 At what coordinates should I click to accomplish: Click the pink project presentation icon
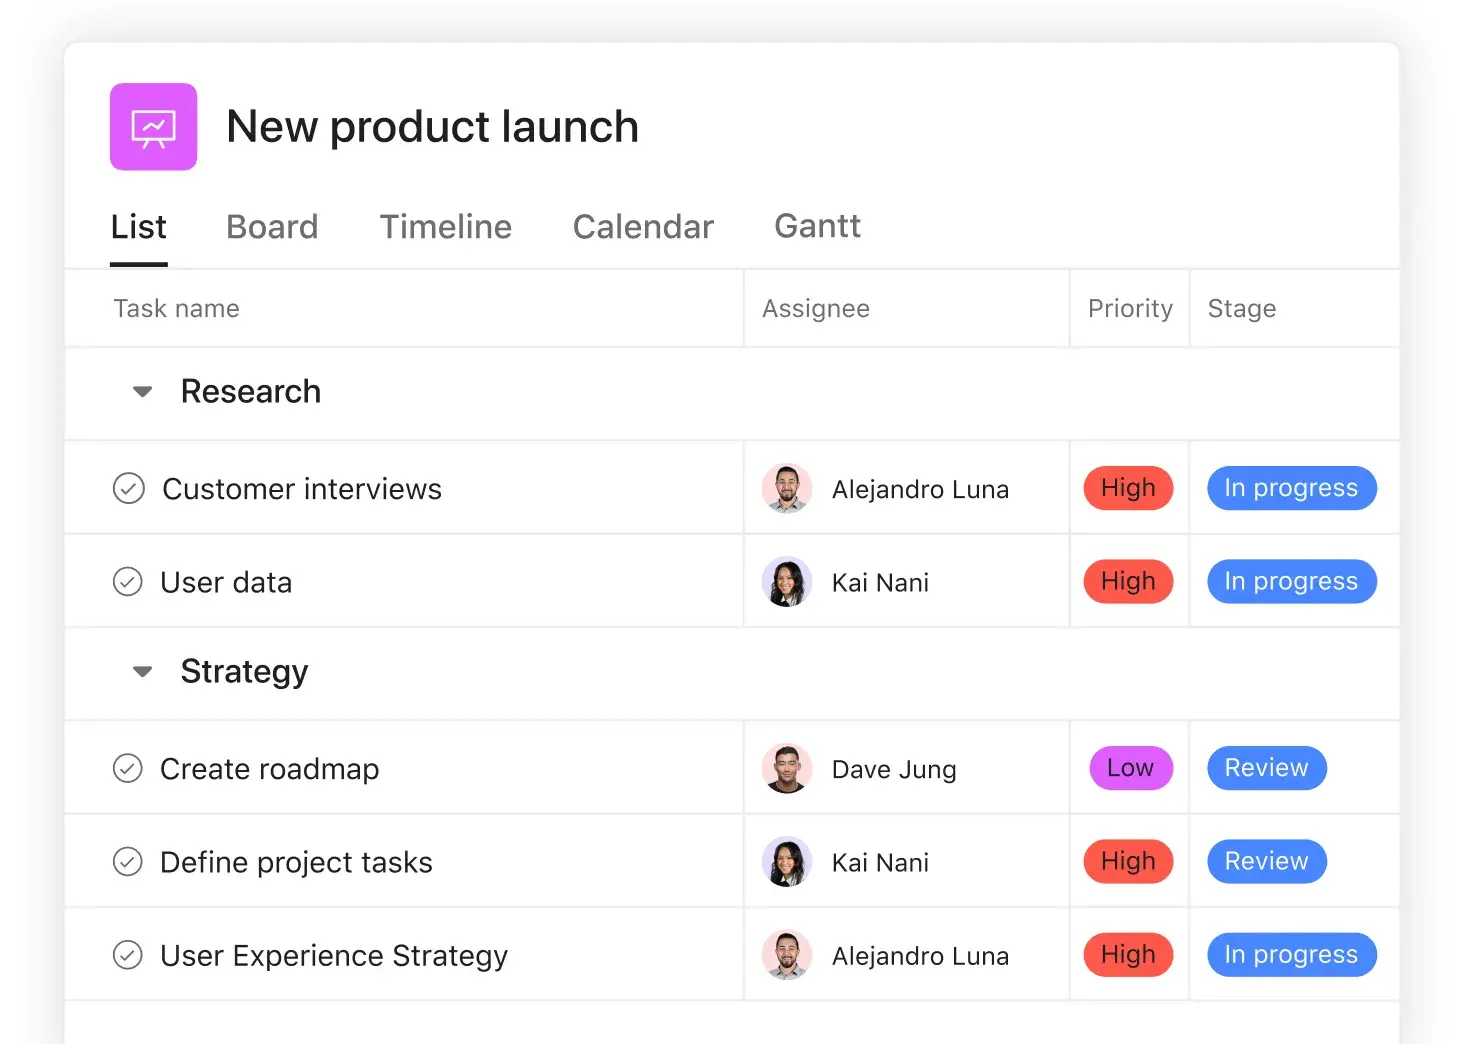pos(153,127)
